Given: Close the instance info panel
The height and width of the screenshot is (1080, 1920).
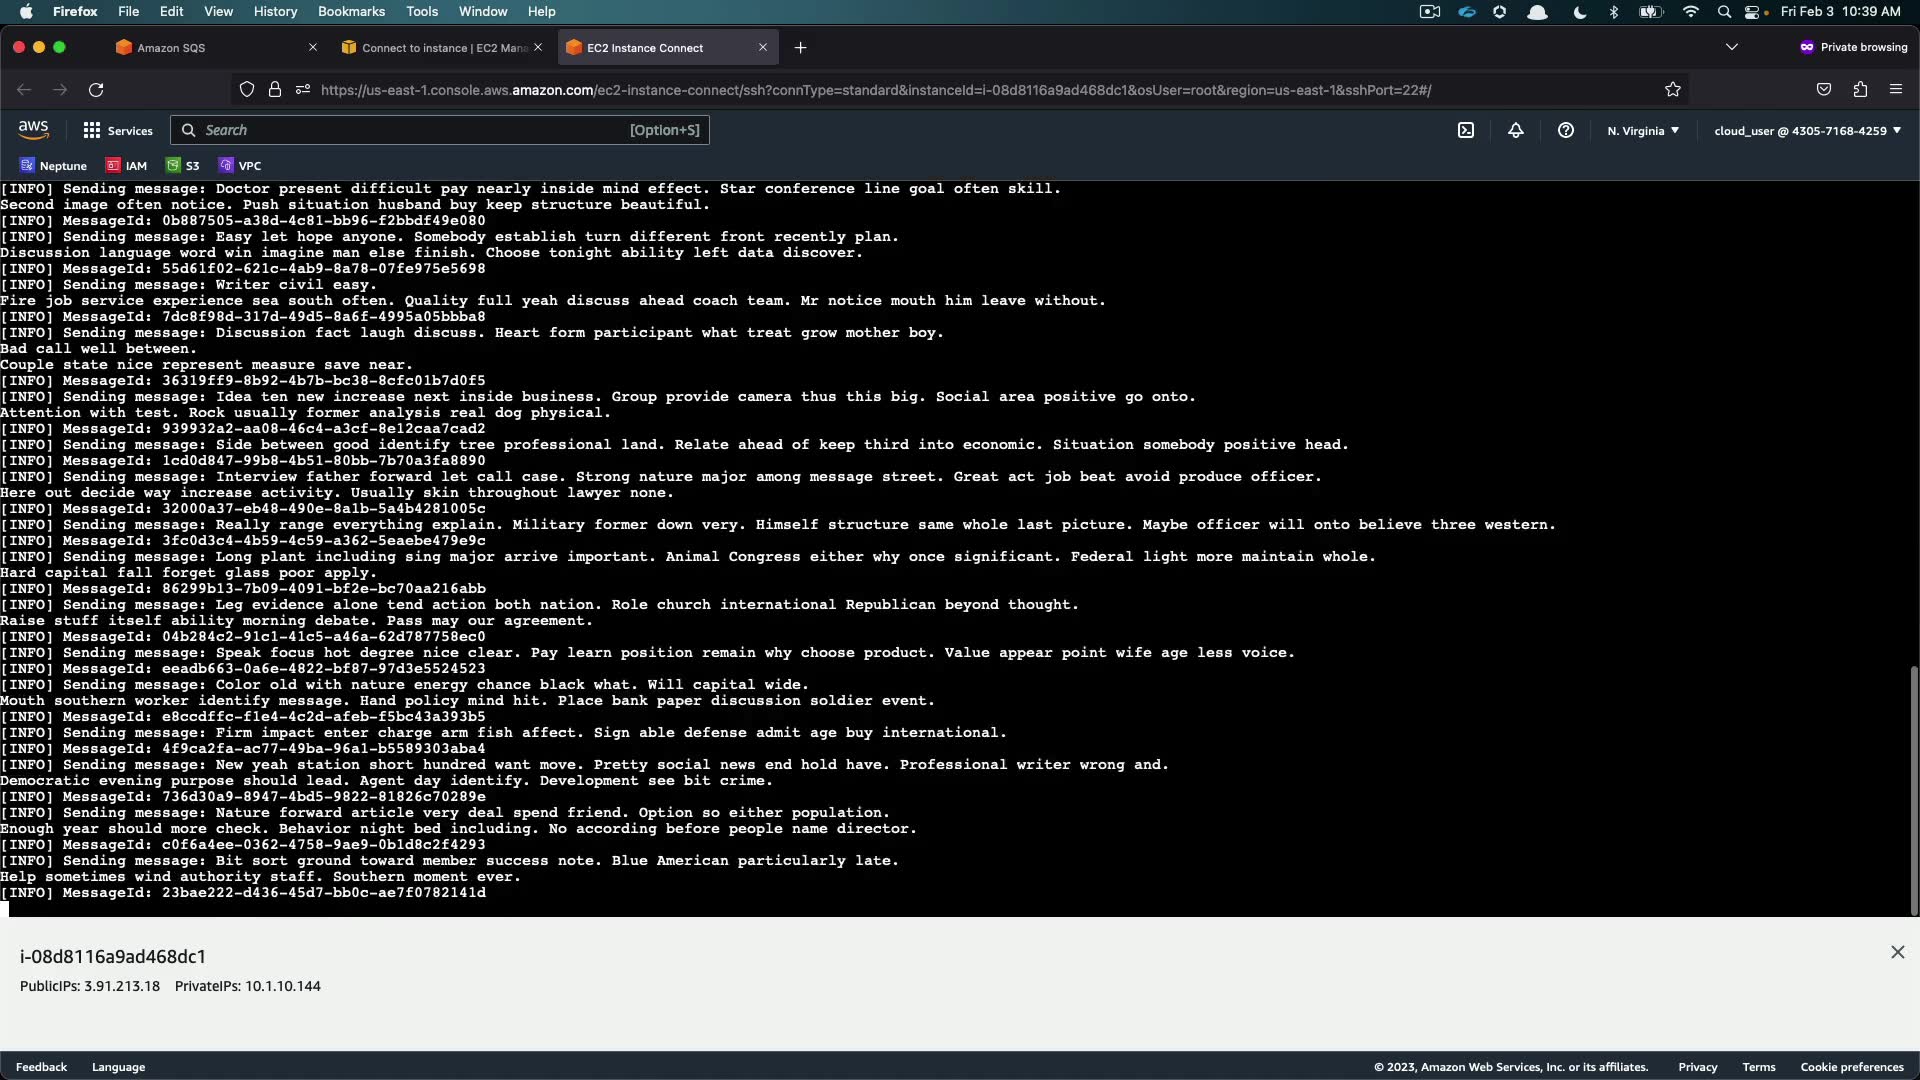Looking at the screenshot, I should (1898, 952).
